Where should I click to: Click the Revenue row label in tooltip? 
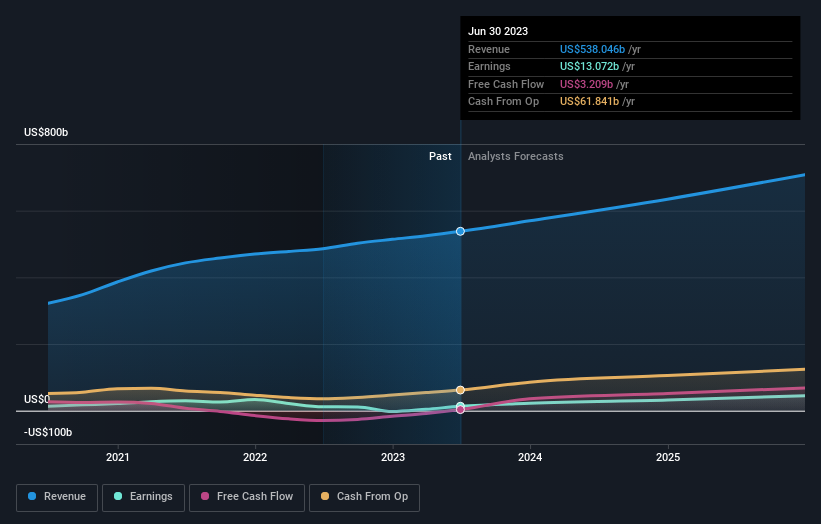click(x=489, y=49)
